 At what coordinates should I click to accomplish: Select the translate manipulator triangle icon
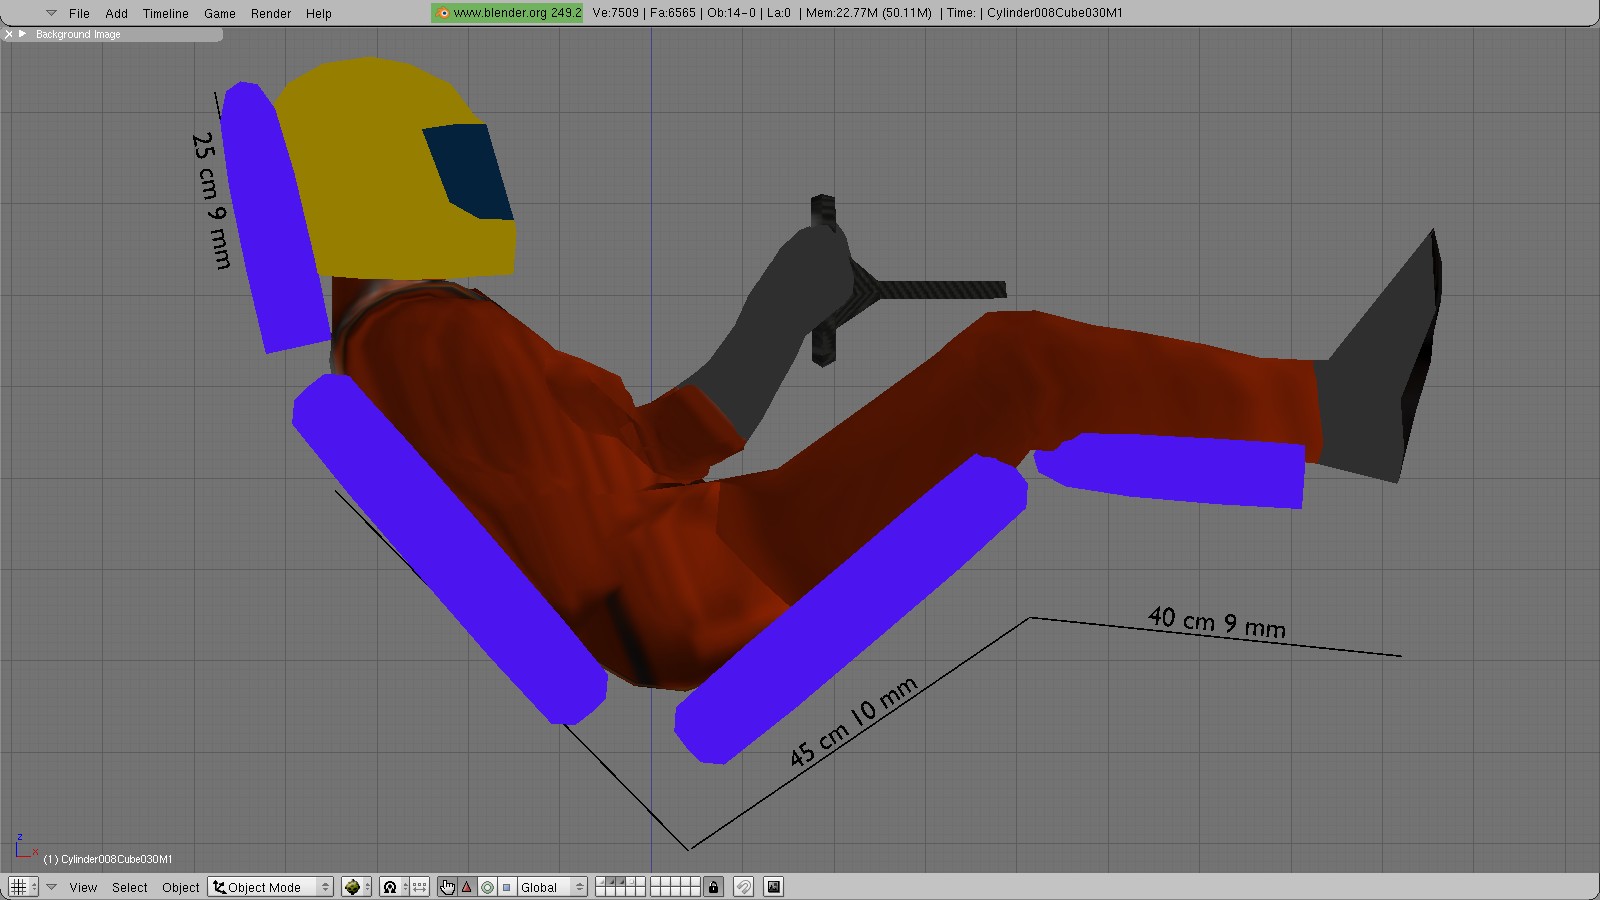pos(467,887)
